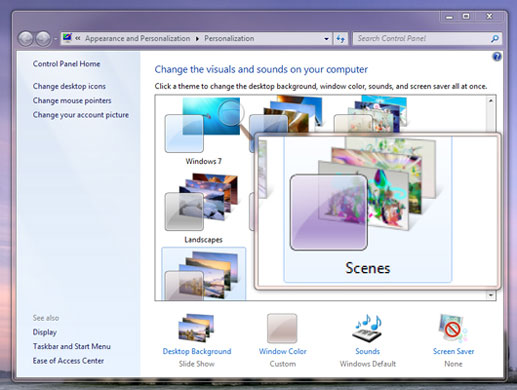The height and width of the screenshot is (390, 517).
Task: Click the Window Color link text
Action: coord(282,351)
